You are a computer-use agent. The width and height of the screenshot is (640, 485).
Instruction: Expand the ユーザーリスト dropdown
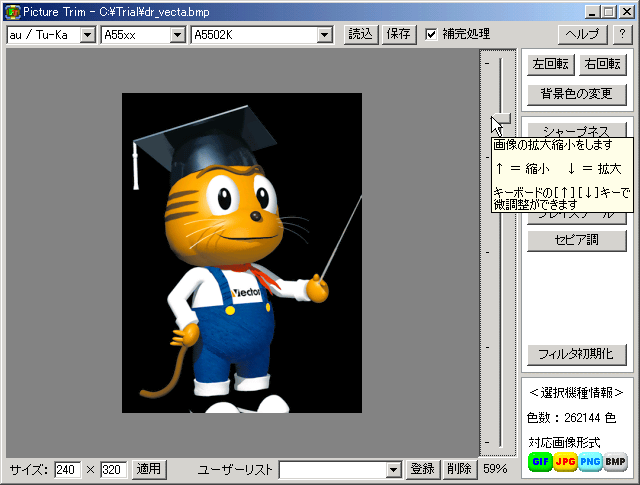[x=393, y=470]
